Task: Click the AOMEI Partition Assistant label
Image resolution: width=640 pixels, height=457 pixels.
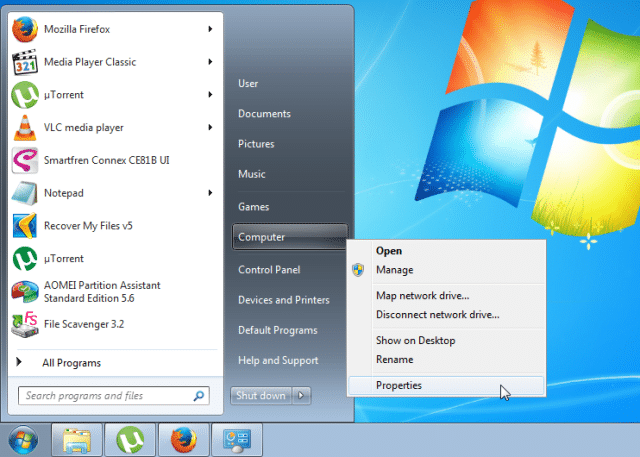Action: coord(102,292)
